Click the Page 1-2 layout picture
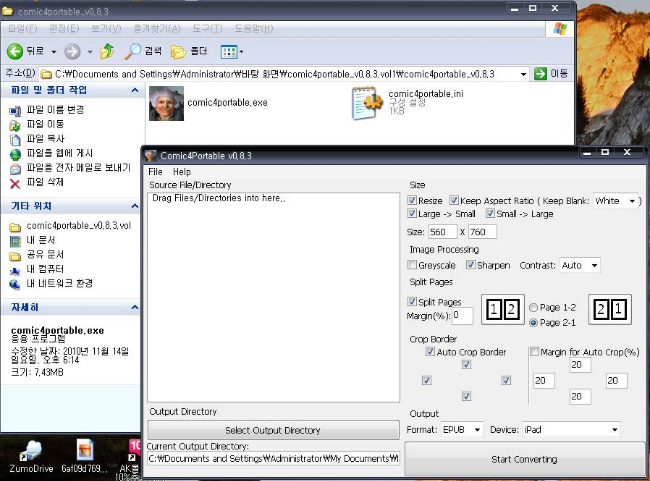Viewport: 650px width, 481px height. point(502,309)
